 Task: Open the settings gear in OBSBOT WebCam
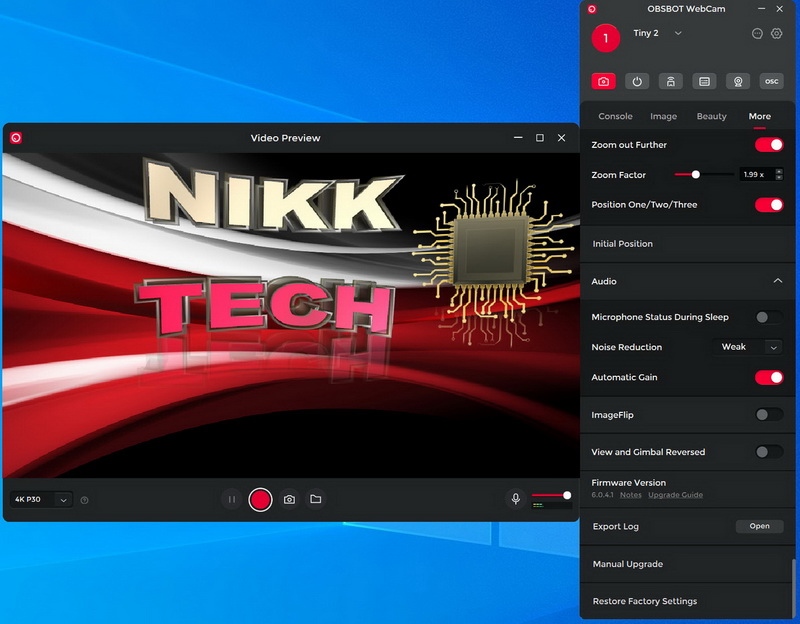point(777,34)
